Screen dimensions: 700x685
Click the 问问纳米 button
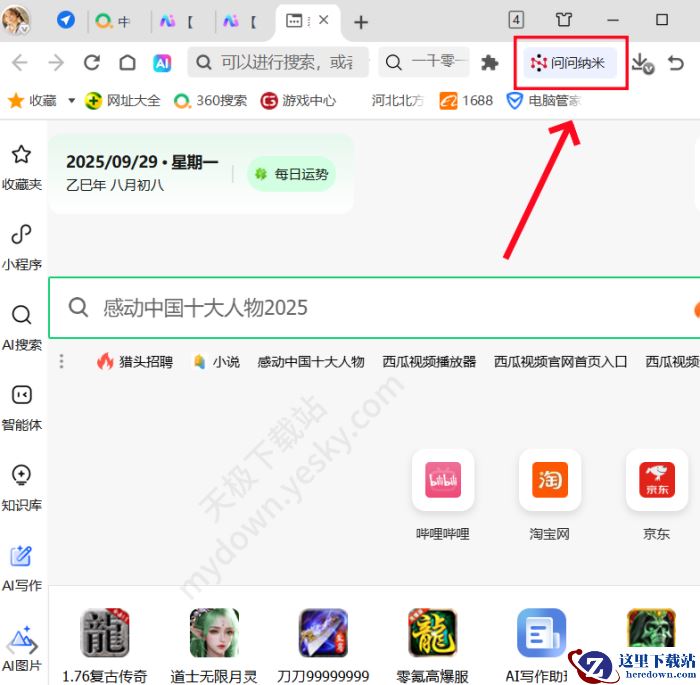(570, 63)
